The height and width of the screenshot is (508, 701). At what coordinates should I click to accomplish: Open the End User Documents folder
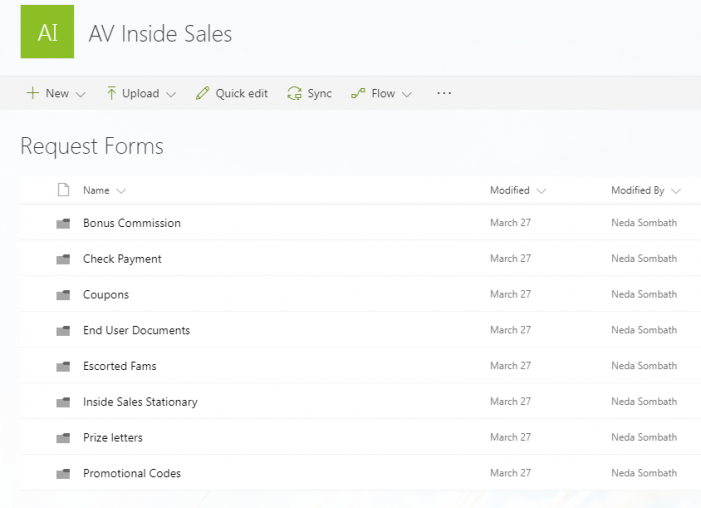click(x=136, y=330)
